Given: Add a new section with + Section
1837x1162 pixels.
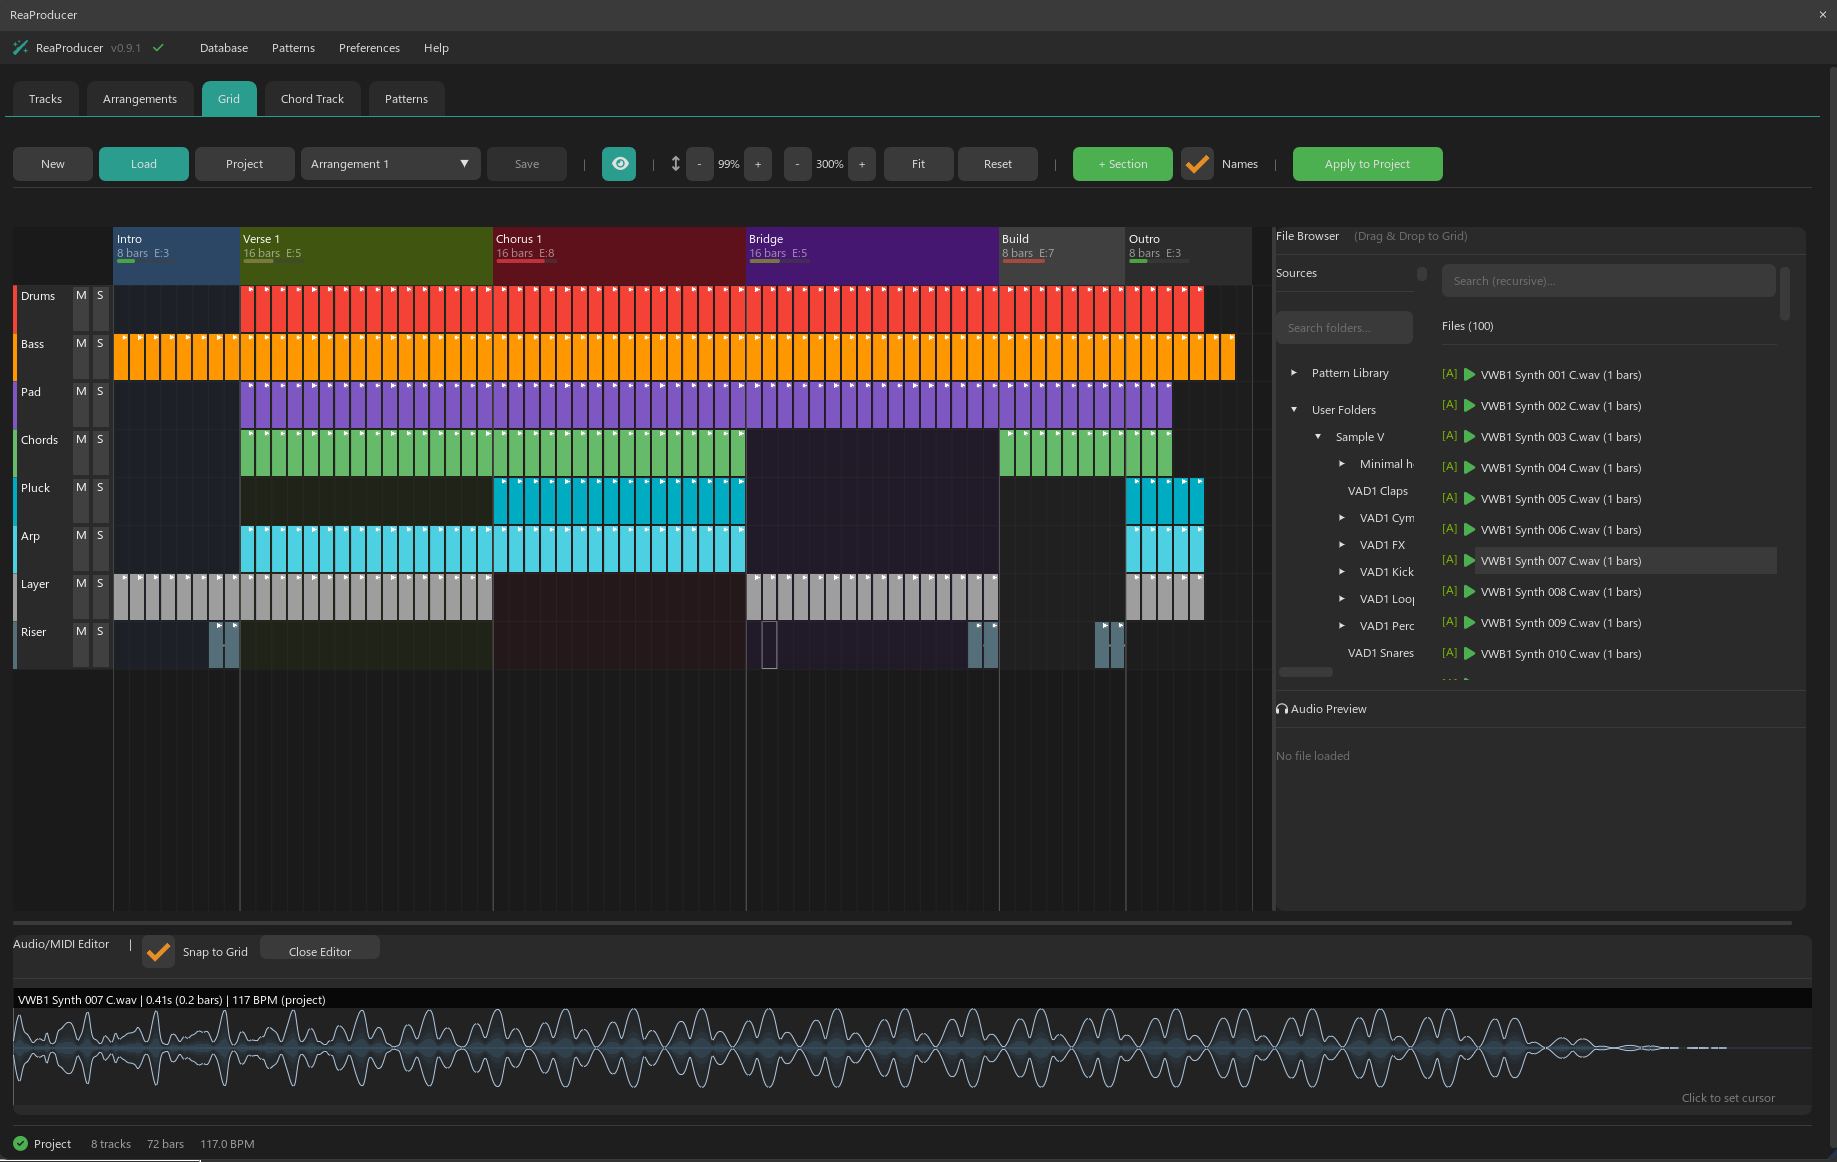Looking at the screenshot, I should pos(1122,163).
